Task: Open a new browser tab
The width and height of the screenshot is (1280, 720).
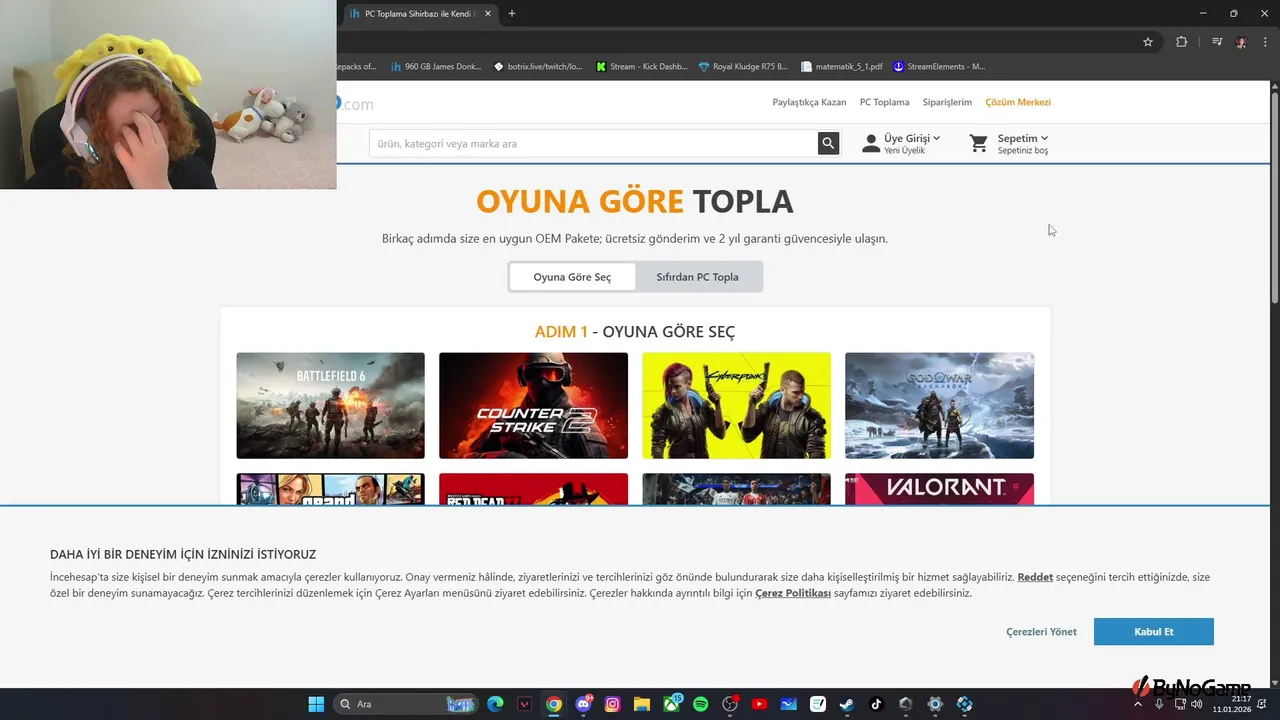Action: tap(512, 14)
